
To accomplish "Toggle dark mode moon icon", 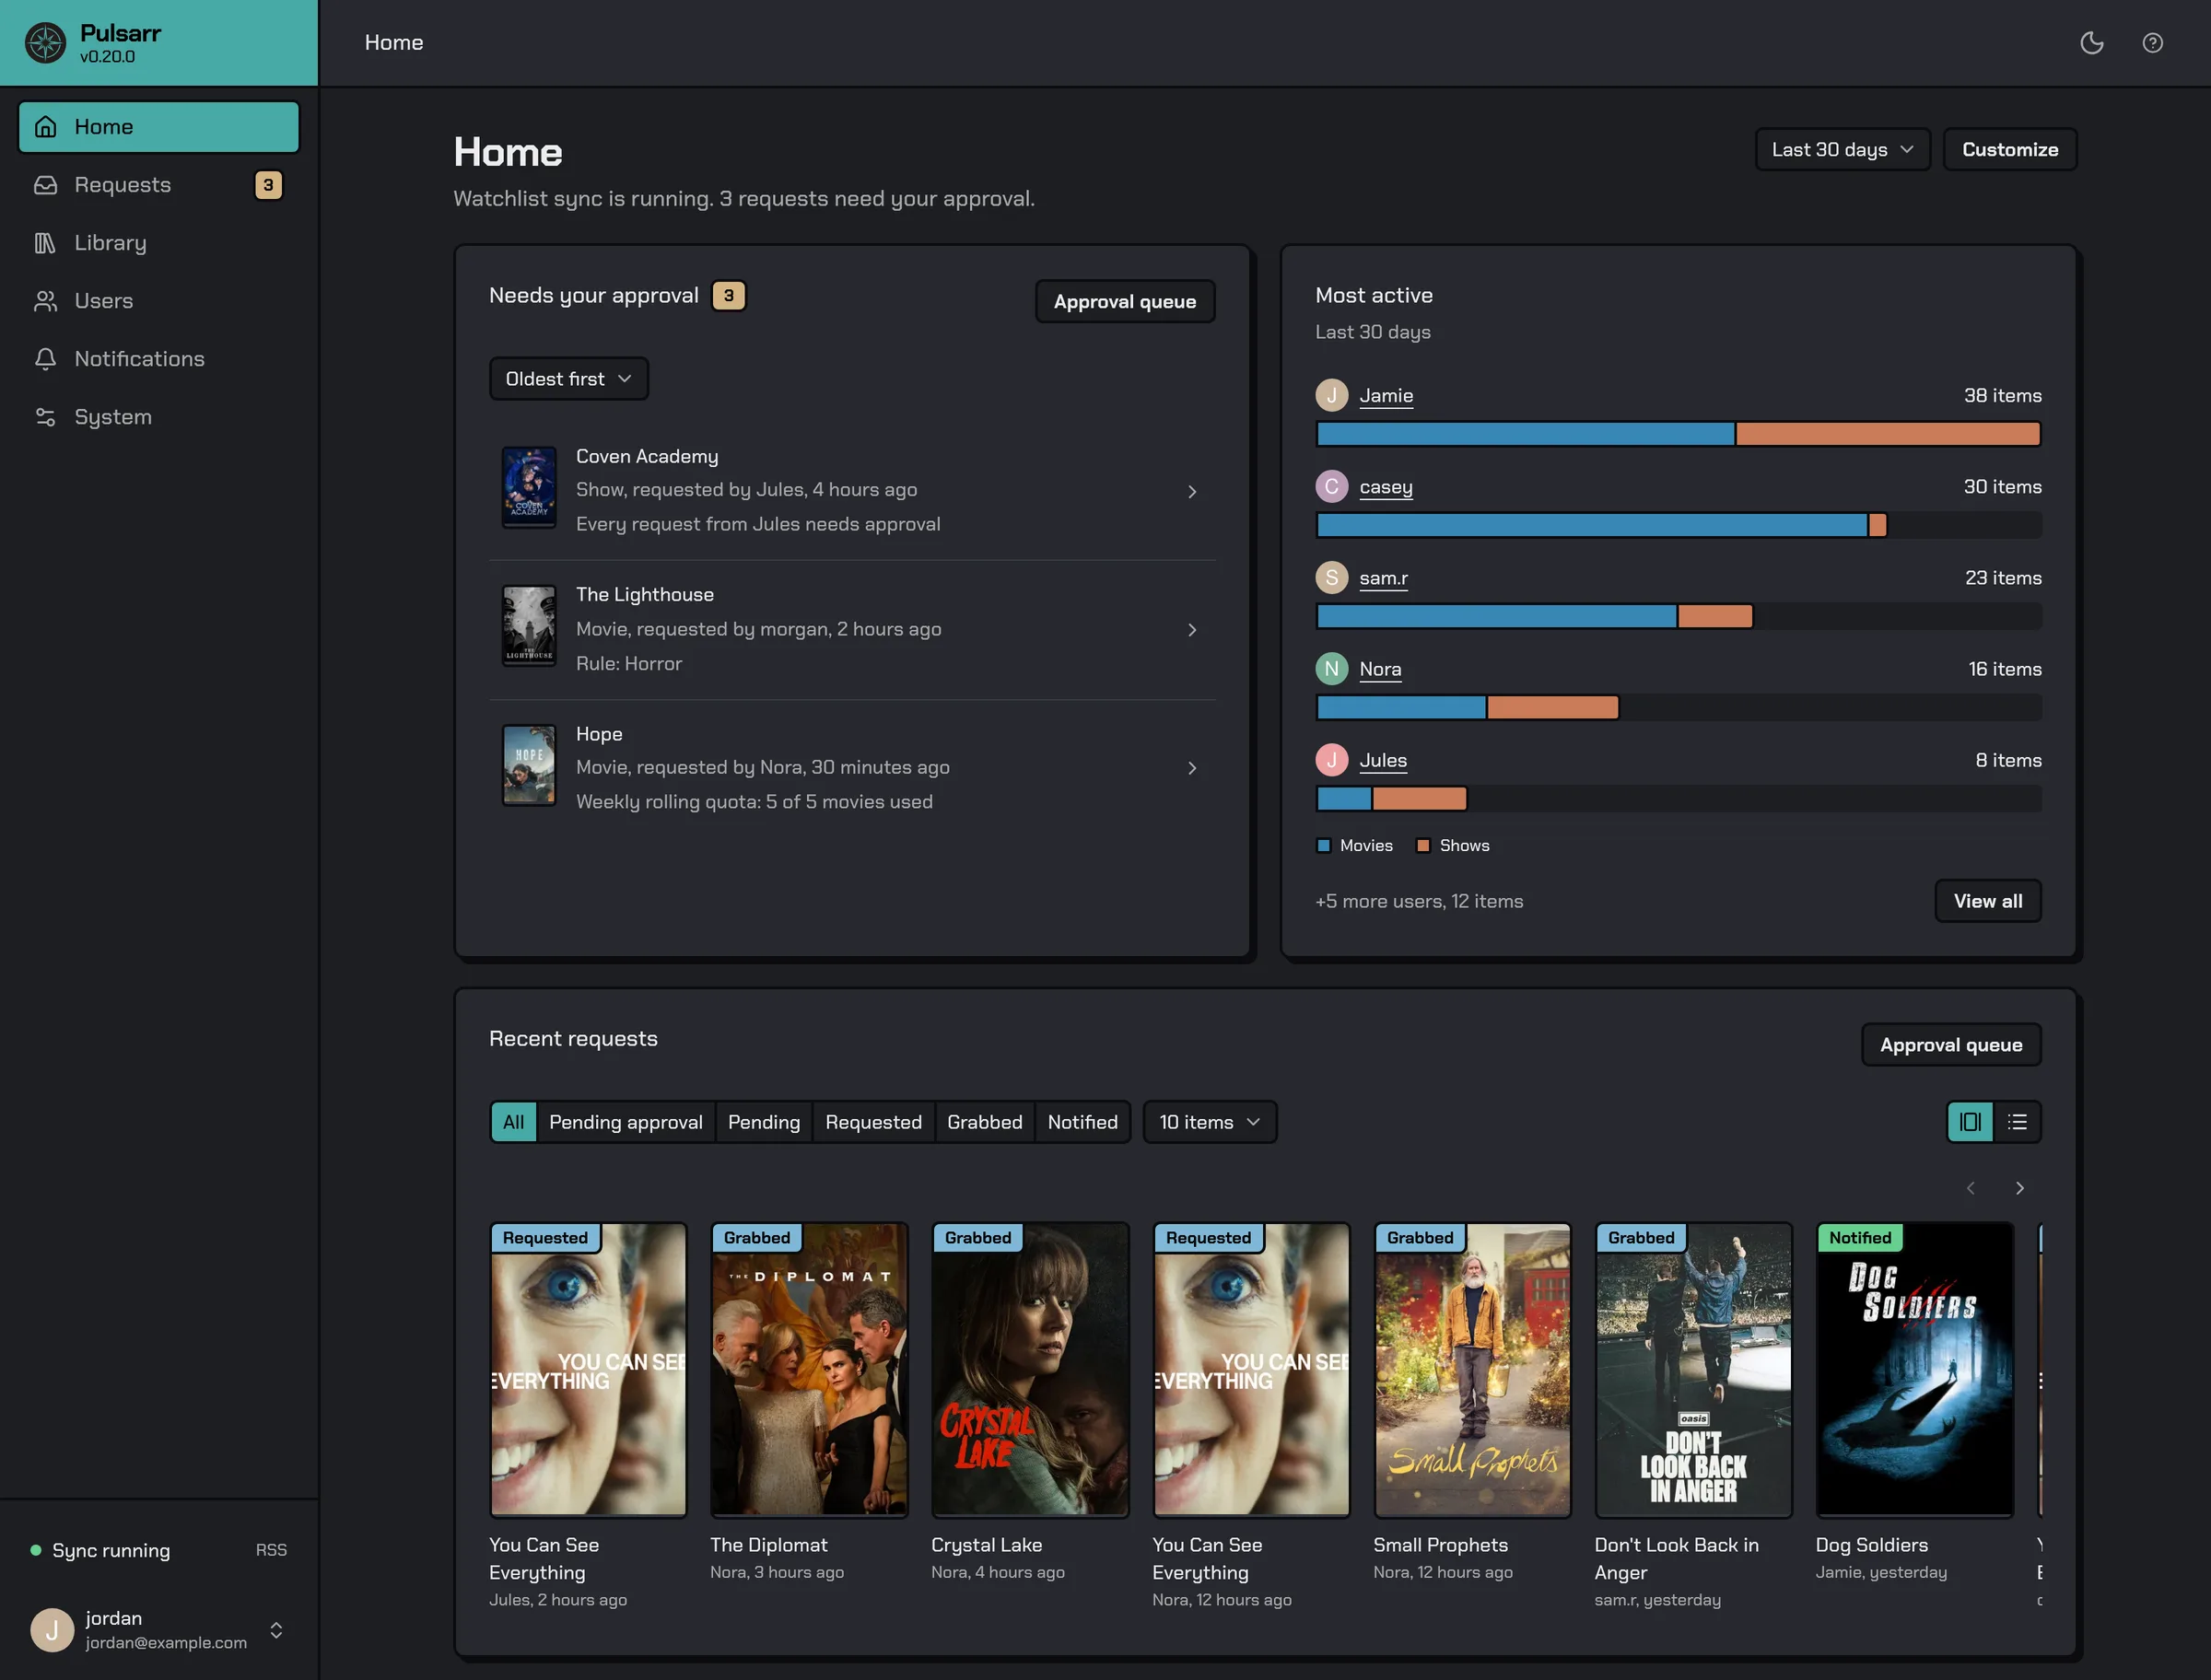I will click(2092, 43).
